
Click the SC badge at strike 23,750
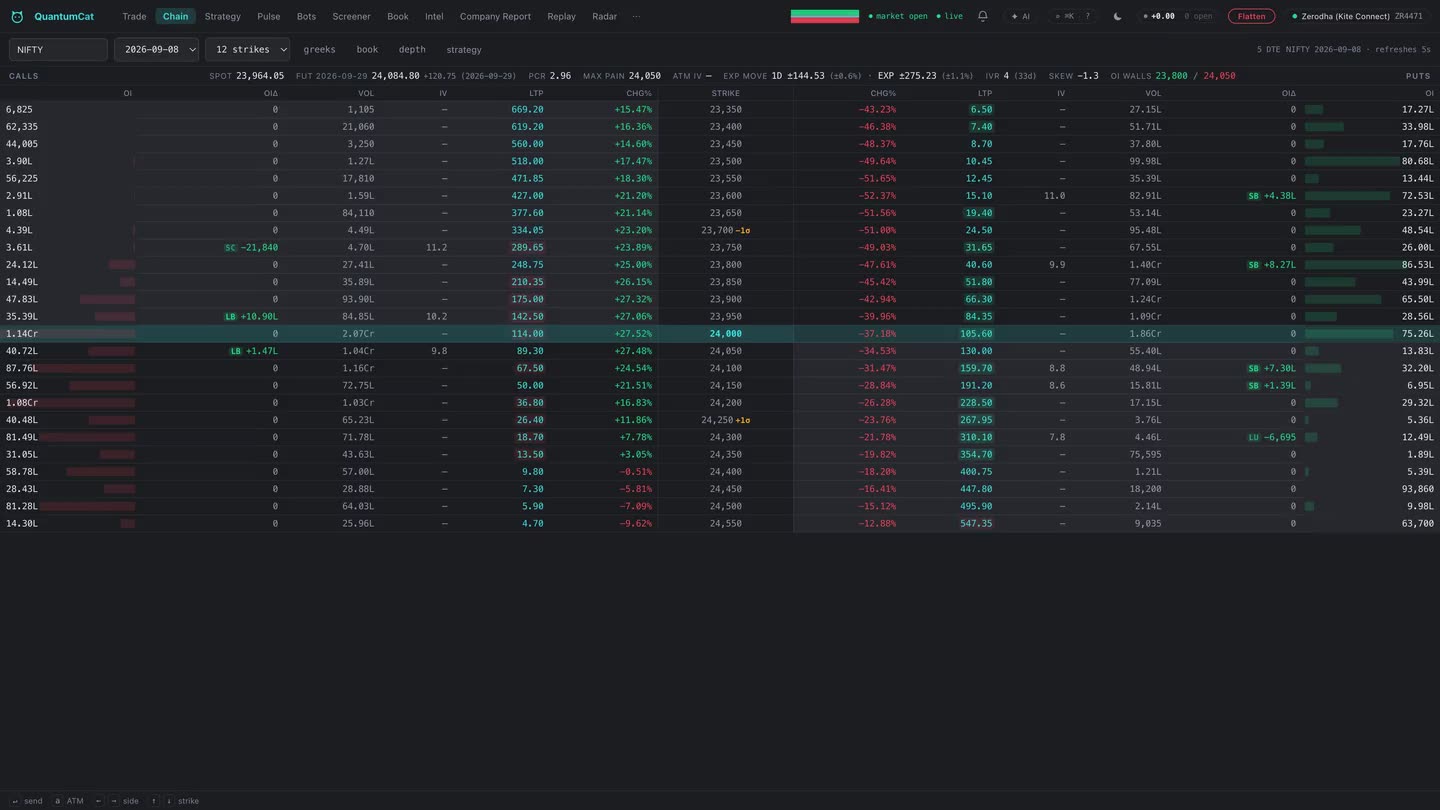coord(230,248)
